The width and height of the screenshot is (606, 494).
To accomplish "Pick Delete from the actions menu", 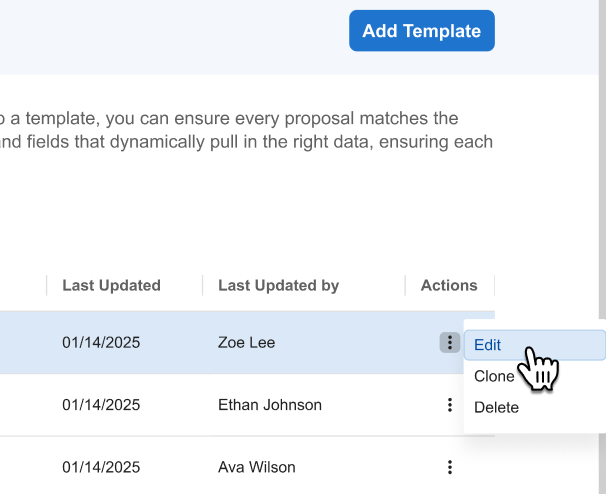I will 496,407.
